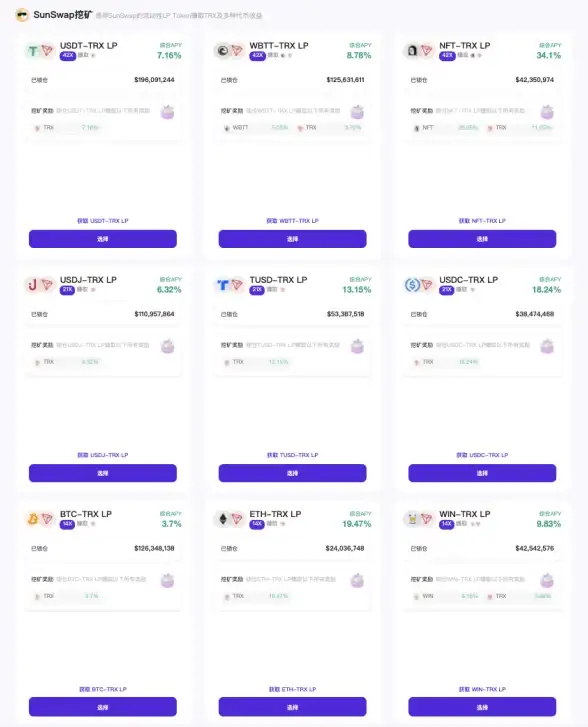588x727 pixels.
Task: Click the reward icon in WIN-TRX card
Action: tap(547, 580)
